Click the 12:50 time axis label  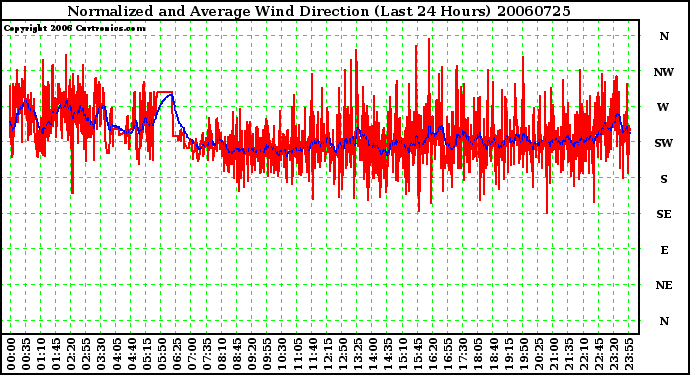[x=342, y=354]
